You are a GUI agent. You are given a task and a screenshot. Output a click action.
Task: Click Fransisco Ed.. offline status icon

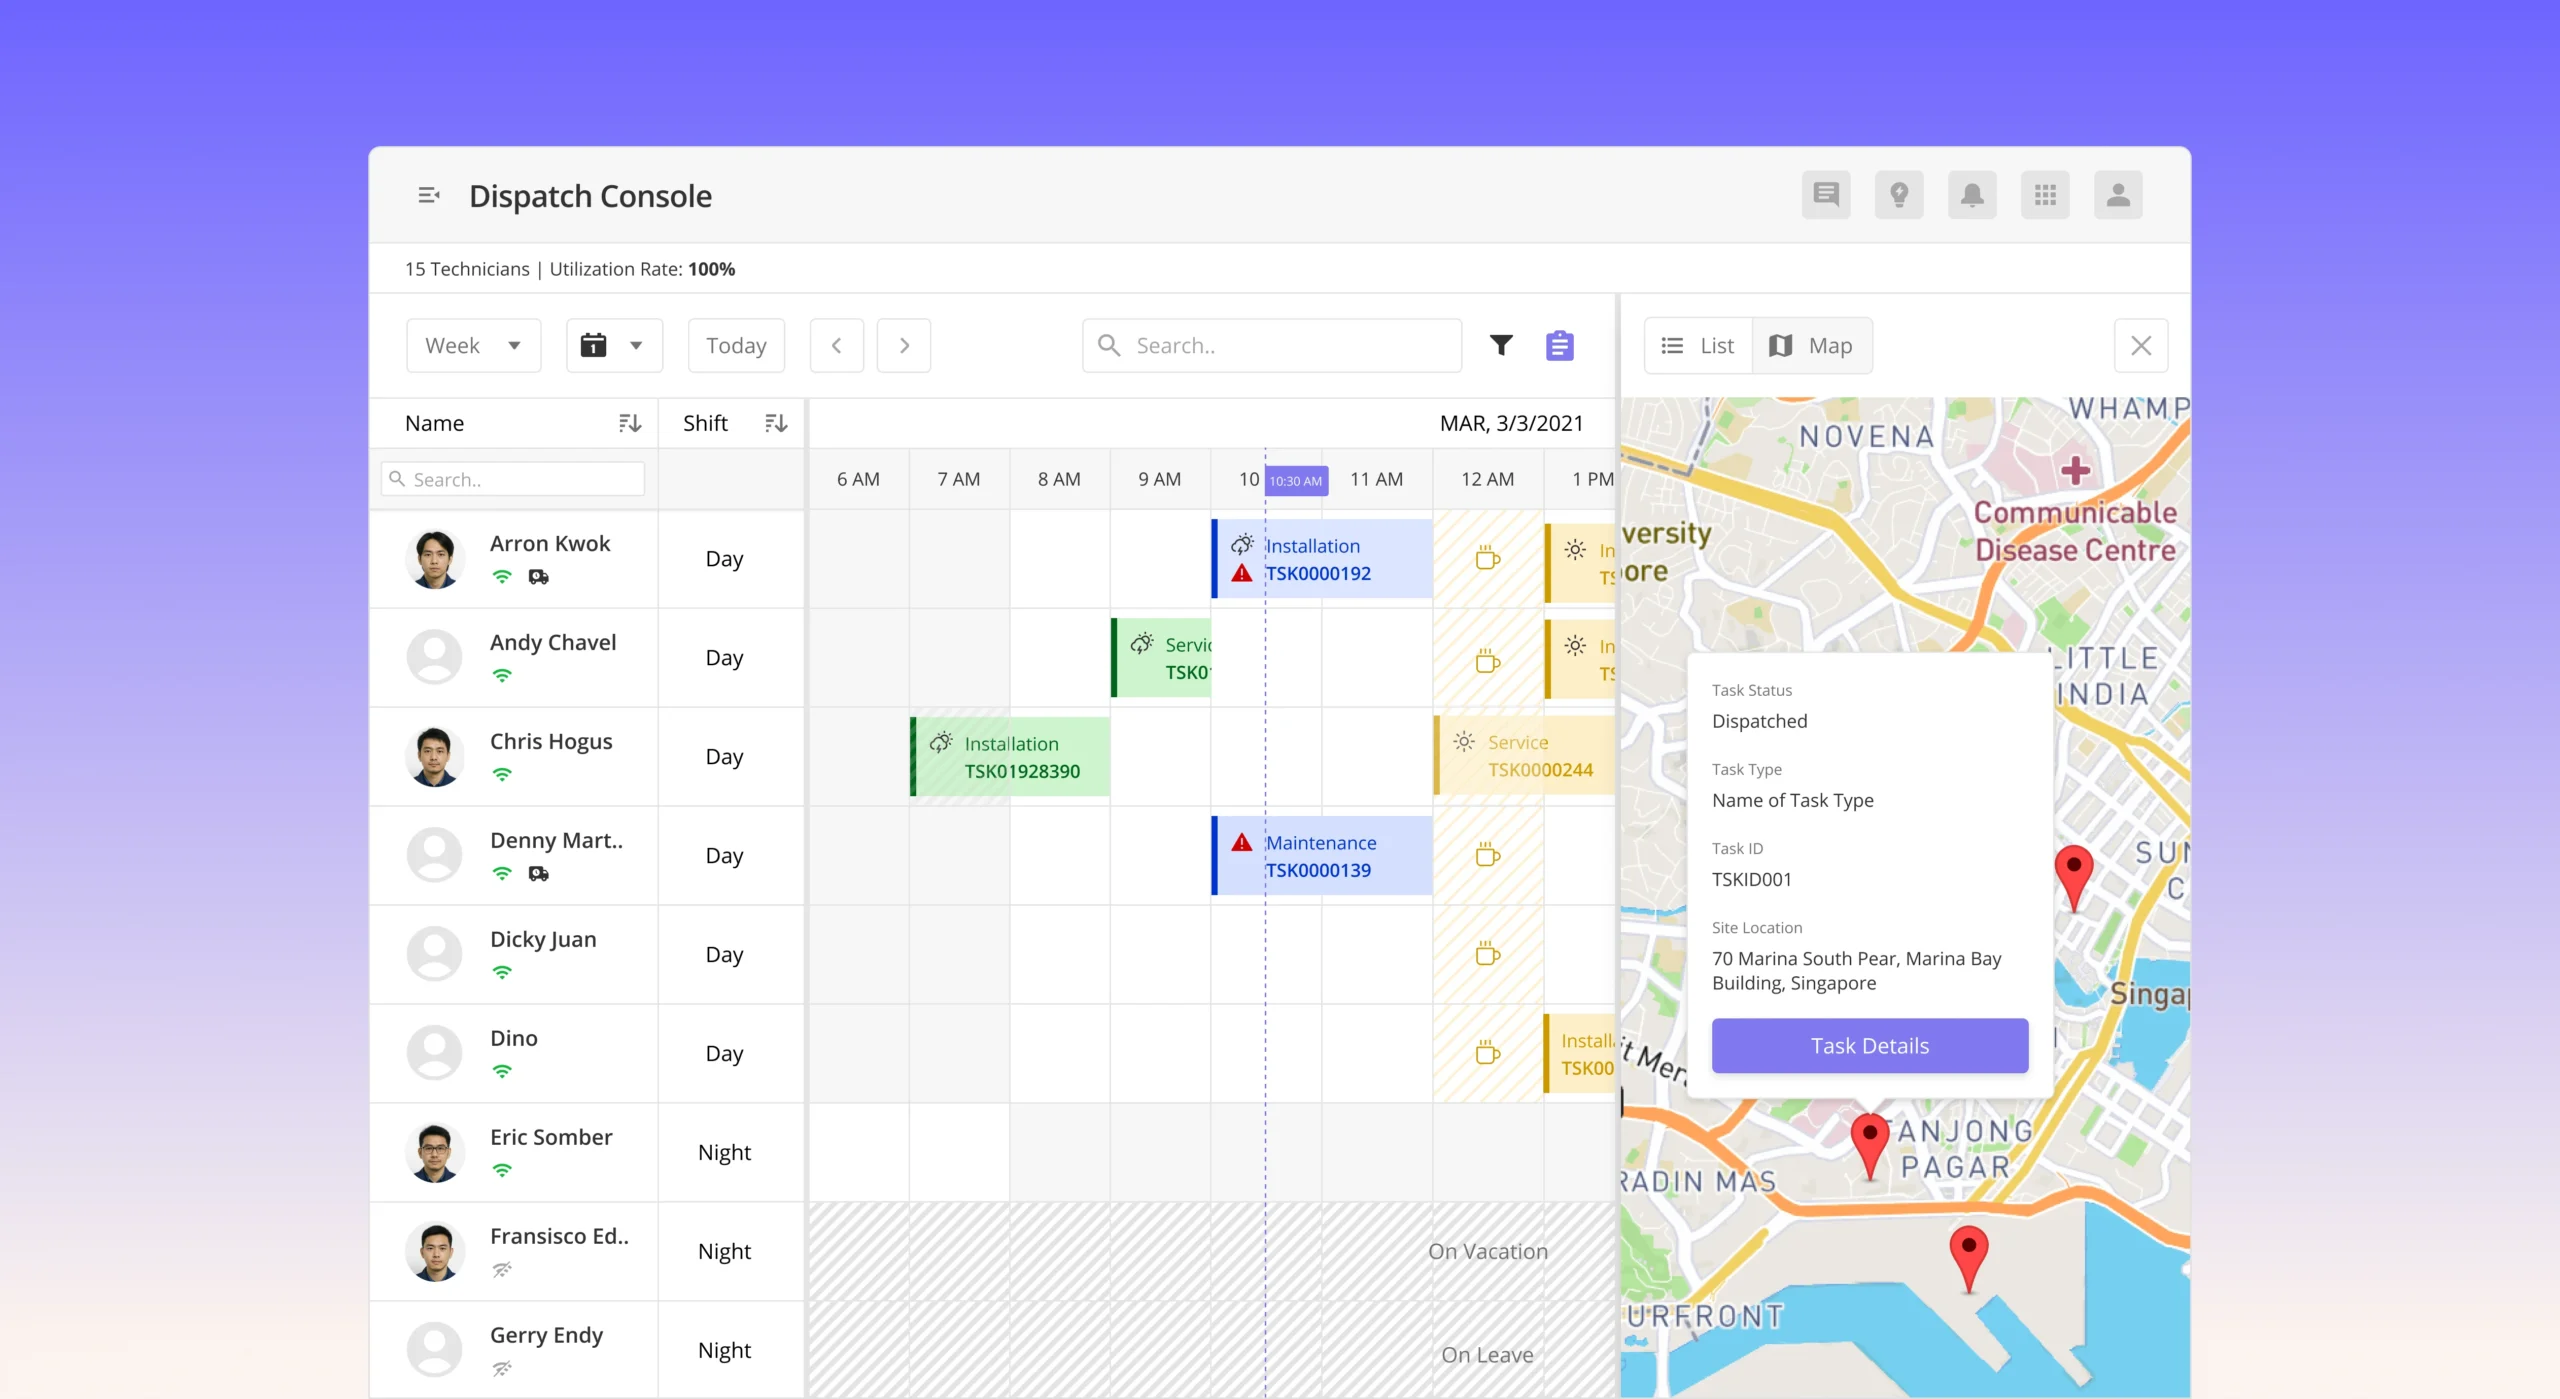[x=502, y=1270]
